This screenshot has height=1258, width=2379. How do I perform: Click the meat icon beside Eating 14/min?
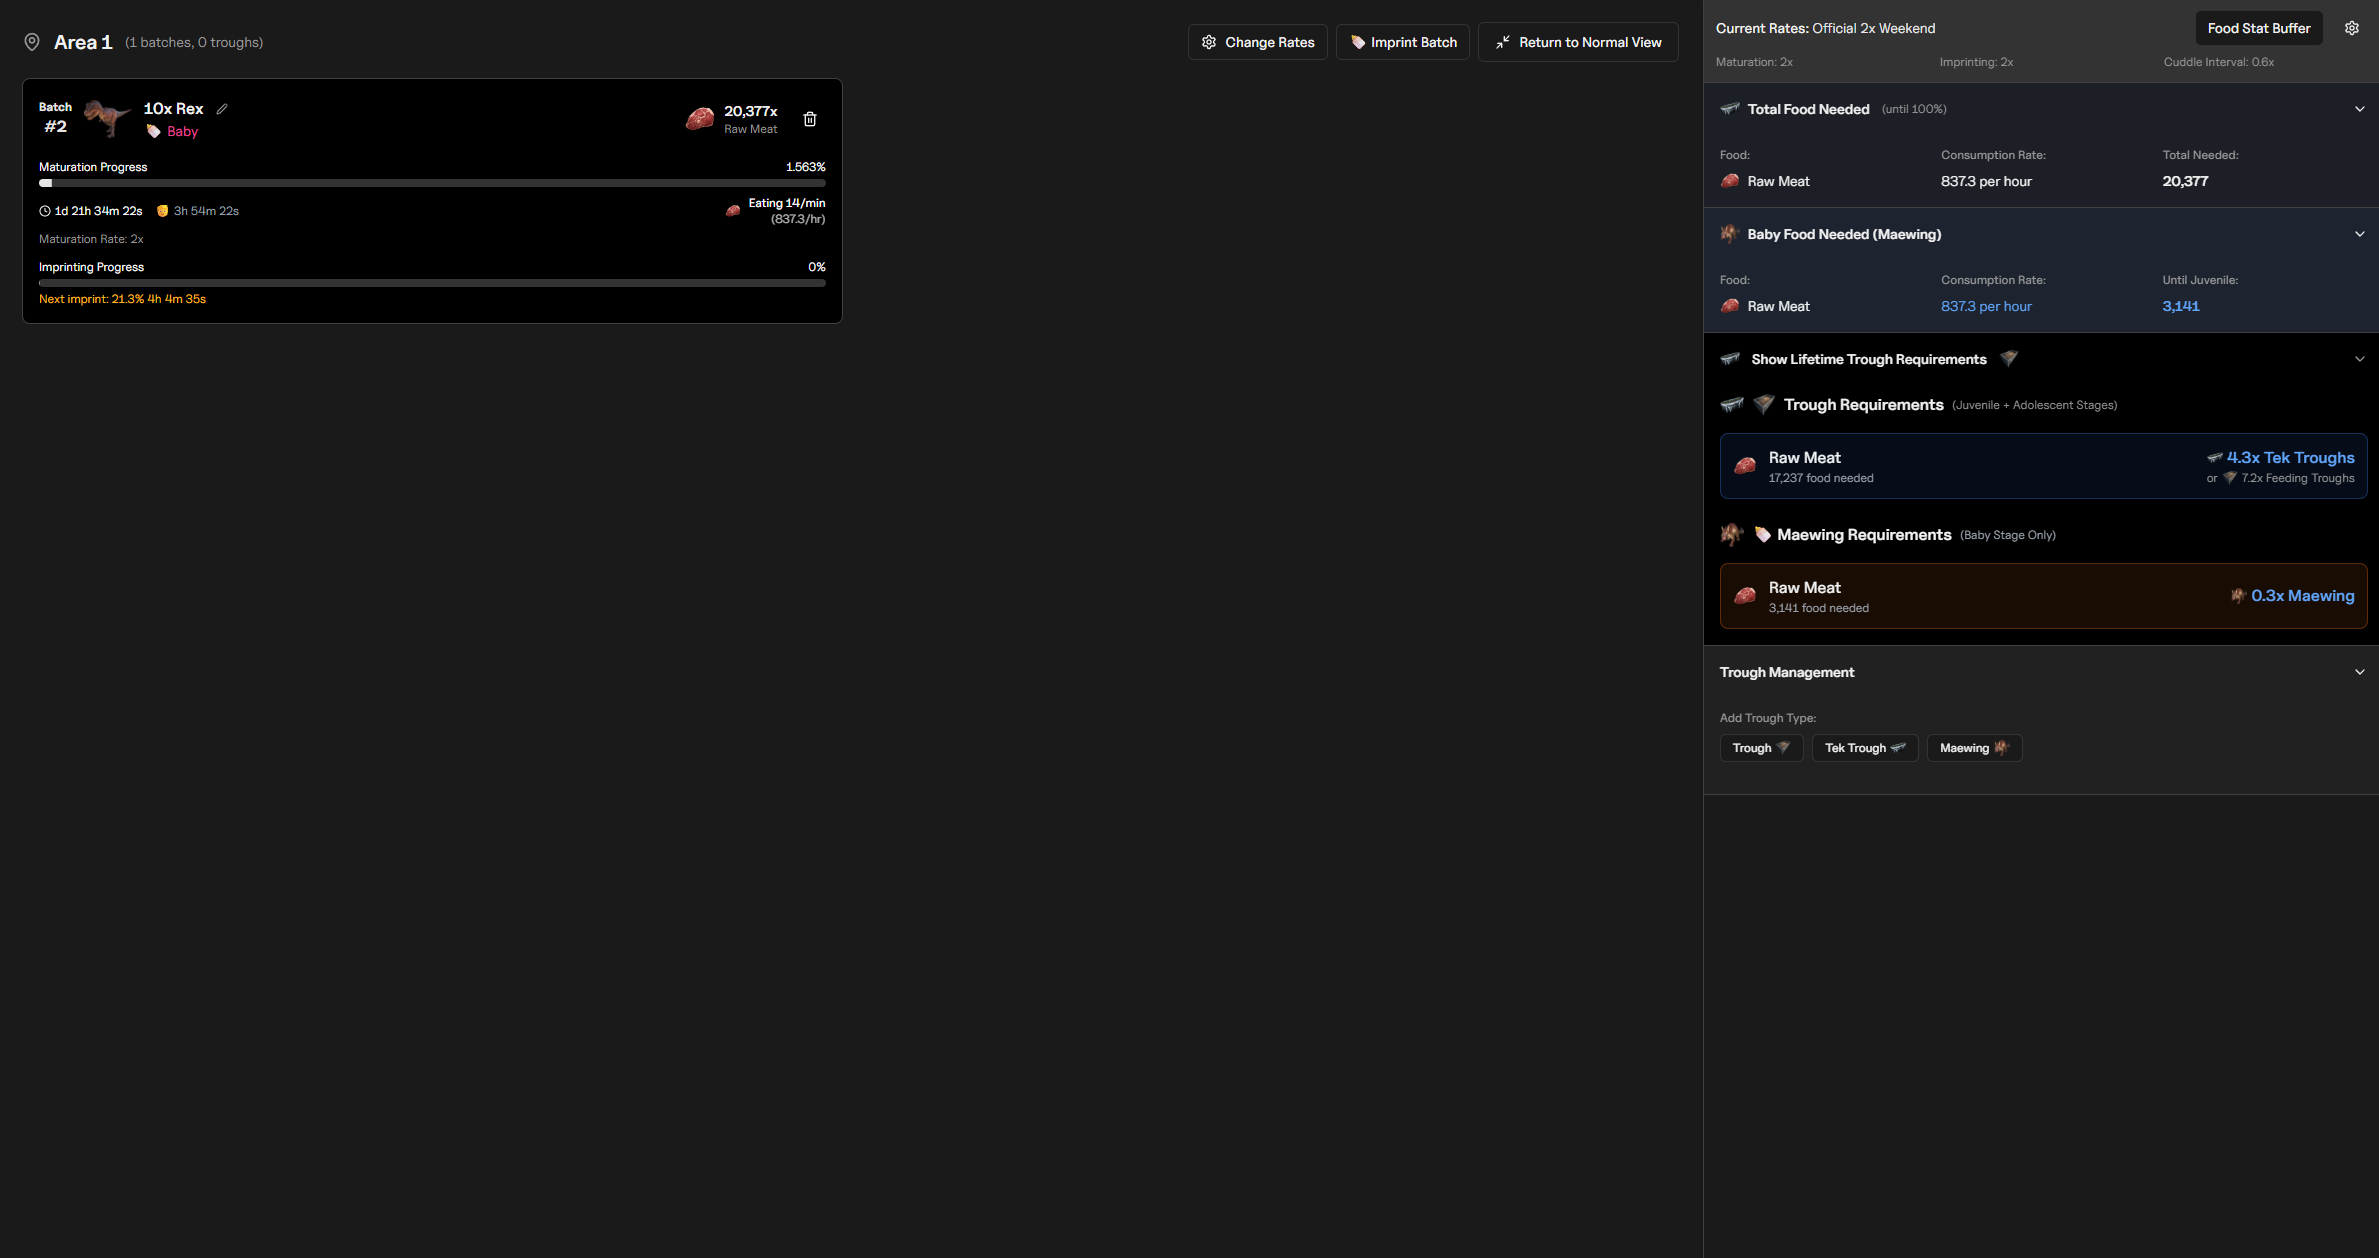point(733,210)
